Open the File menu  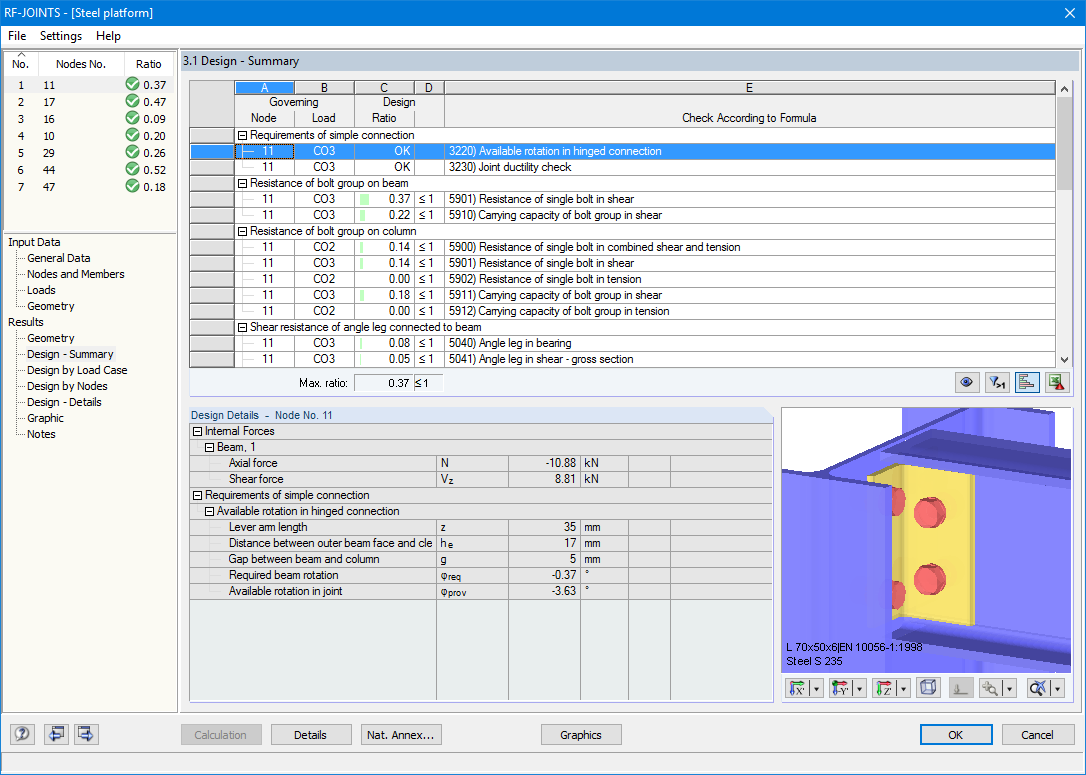tap(16, 36)
